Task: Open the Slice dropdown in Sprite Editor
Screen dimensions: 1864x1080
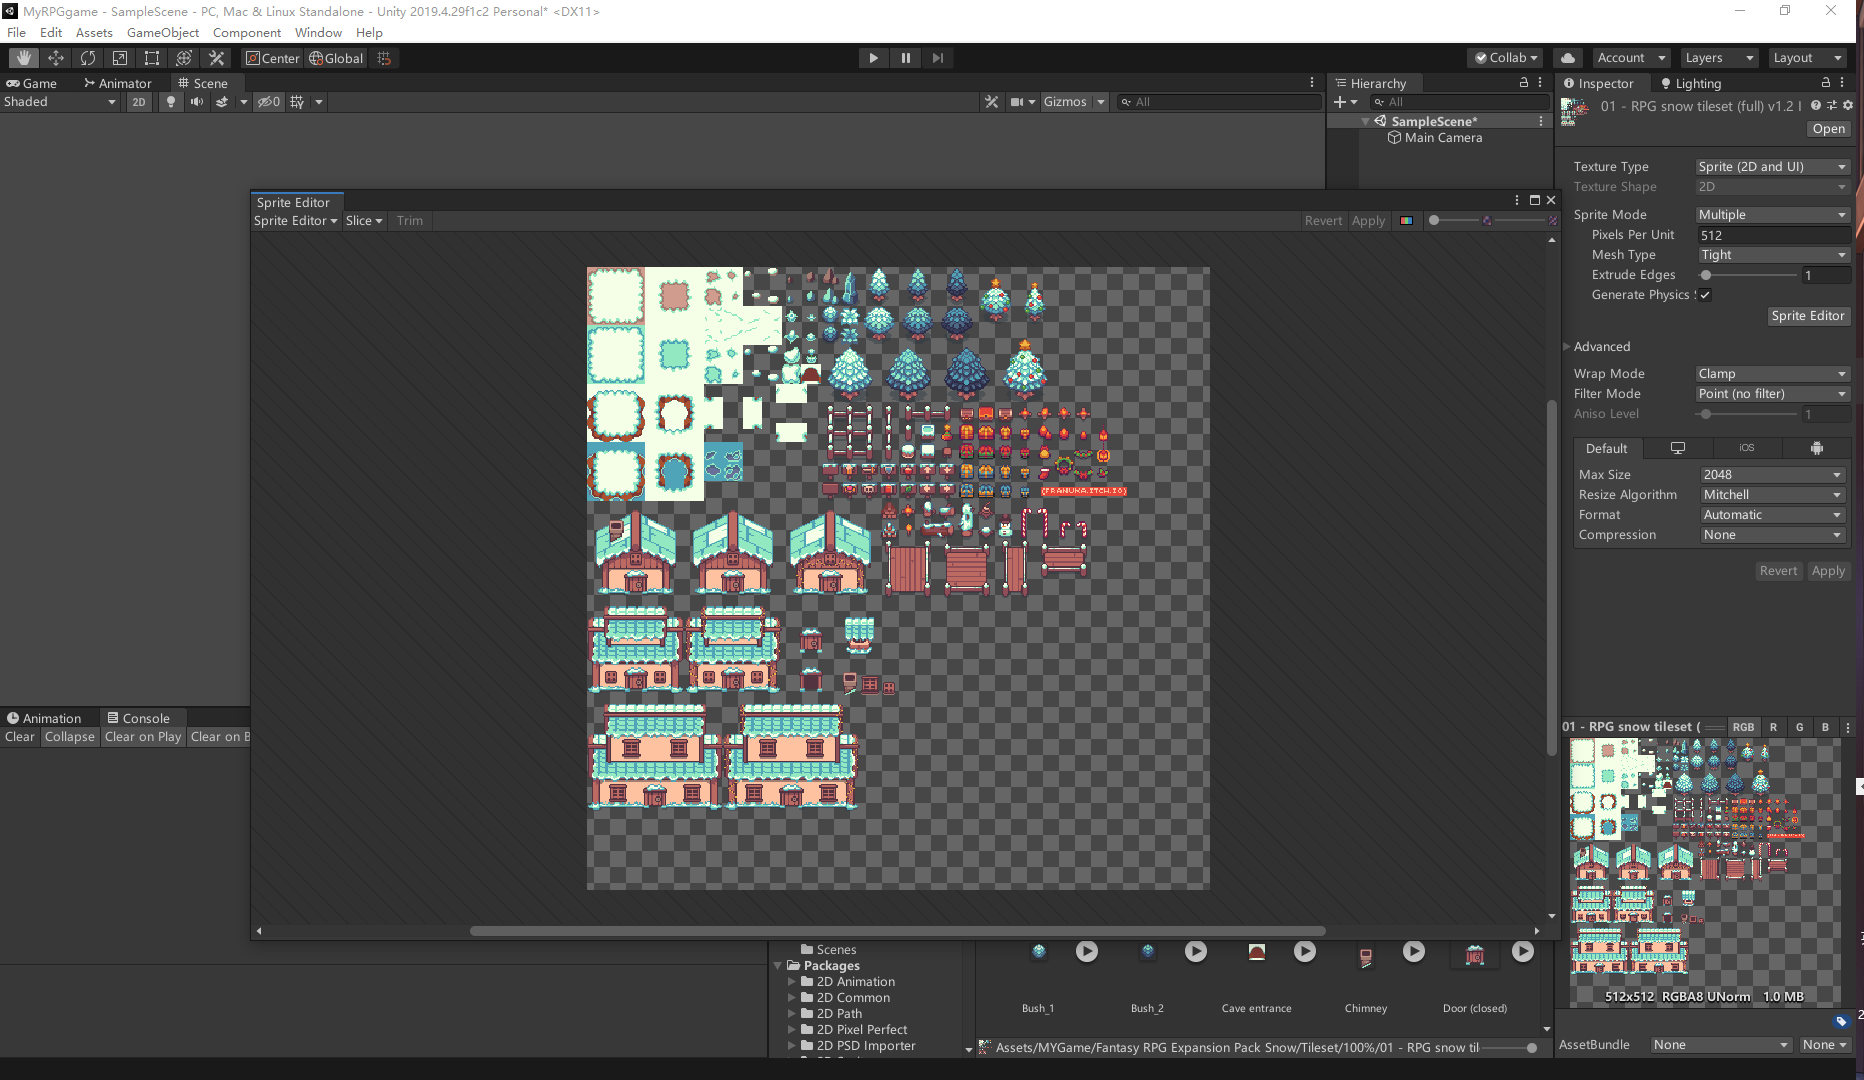Action: 364,221
